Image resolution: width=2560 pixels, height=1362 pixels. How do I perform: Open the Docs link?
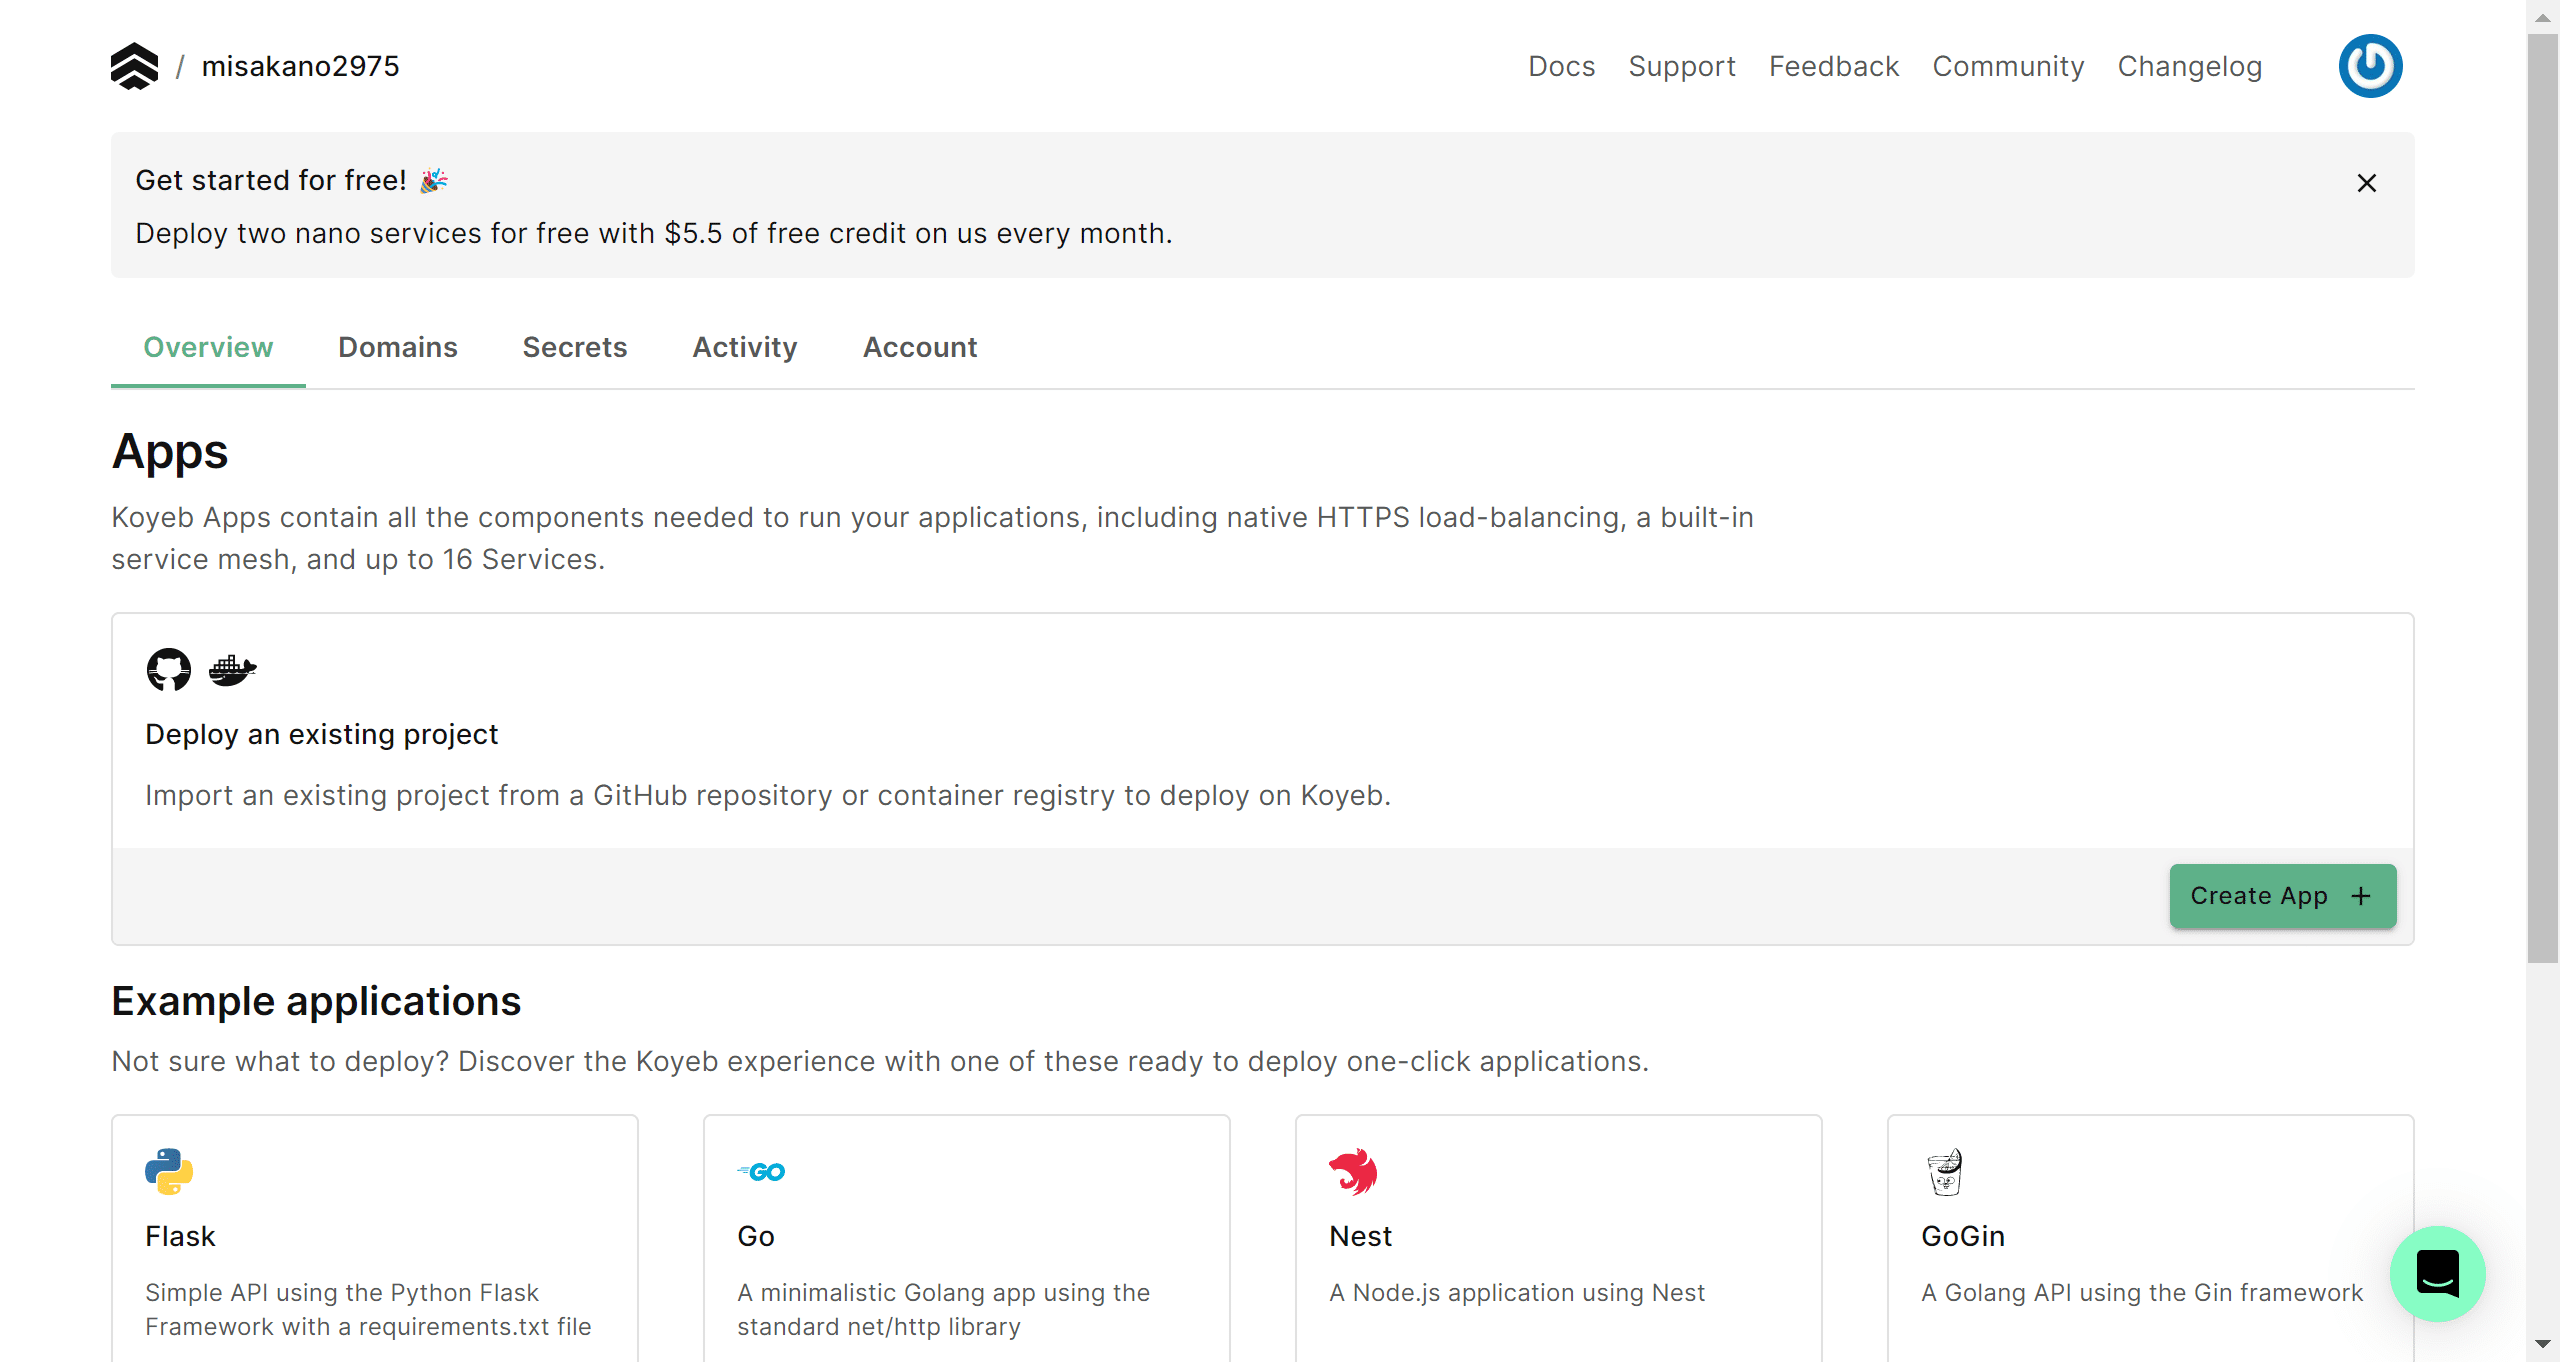pyautogui.click(x=1561, y=66)
